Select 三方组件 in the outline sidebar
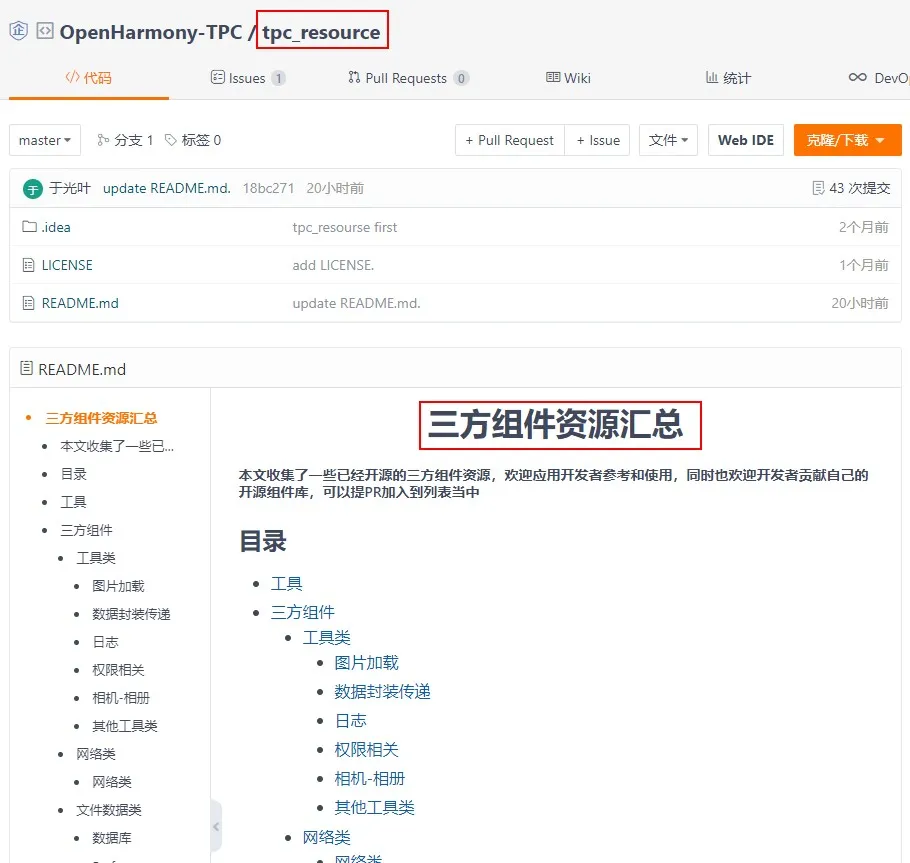The width and height of the screenshot is (910, 863). [x=86, y=530]
